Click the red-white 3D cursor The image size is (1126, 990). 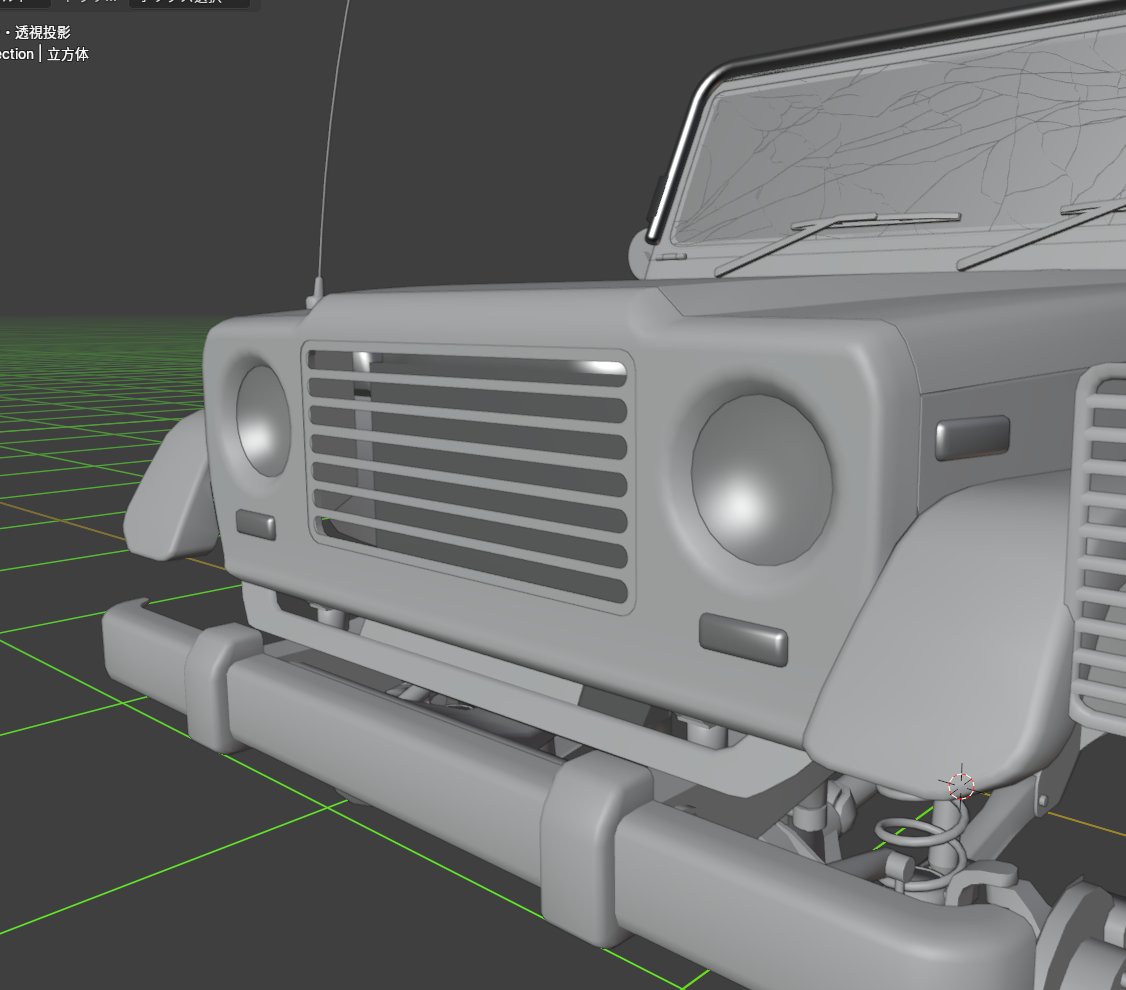tap(961, 785)
